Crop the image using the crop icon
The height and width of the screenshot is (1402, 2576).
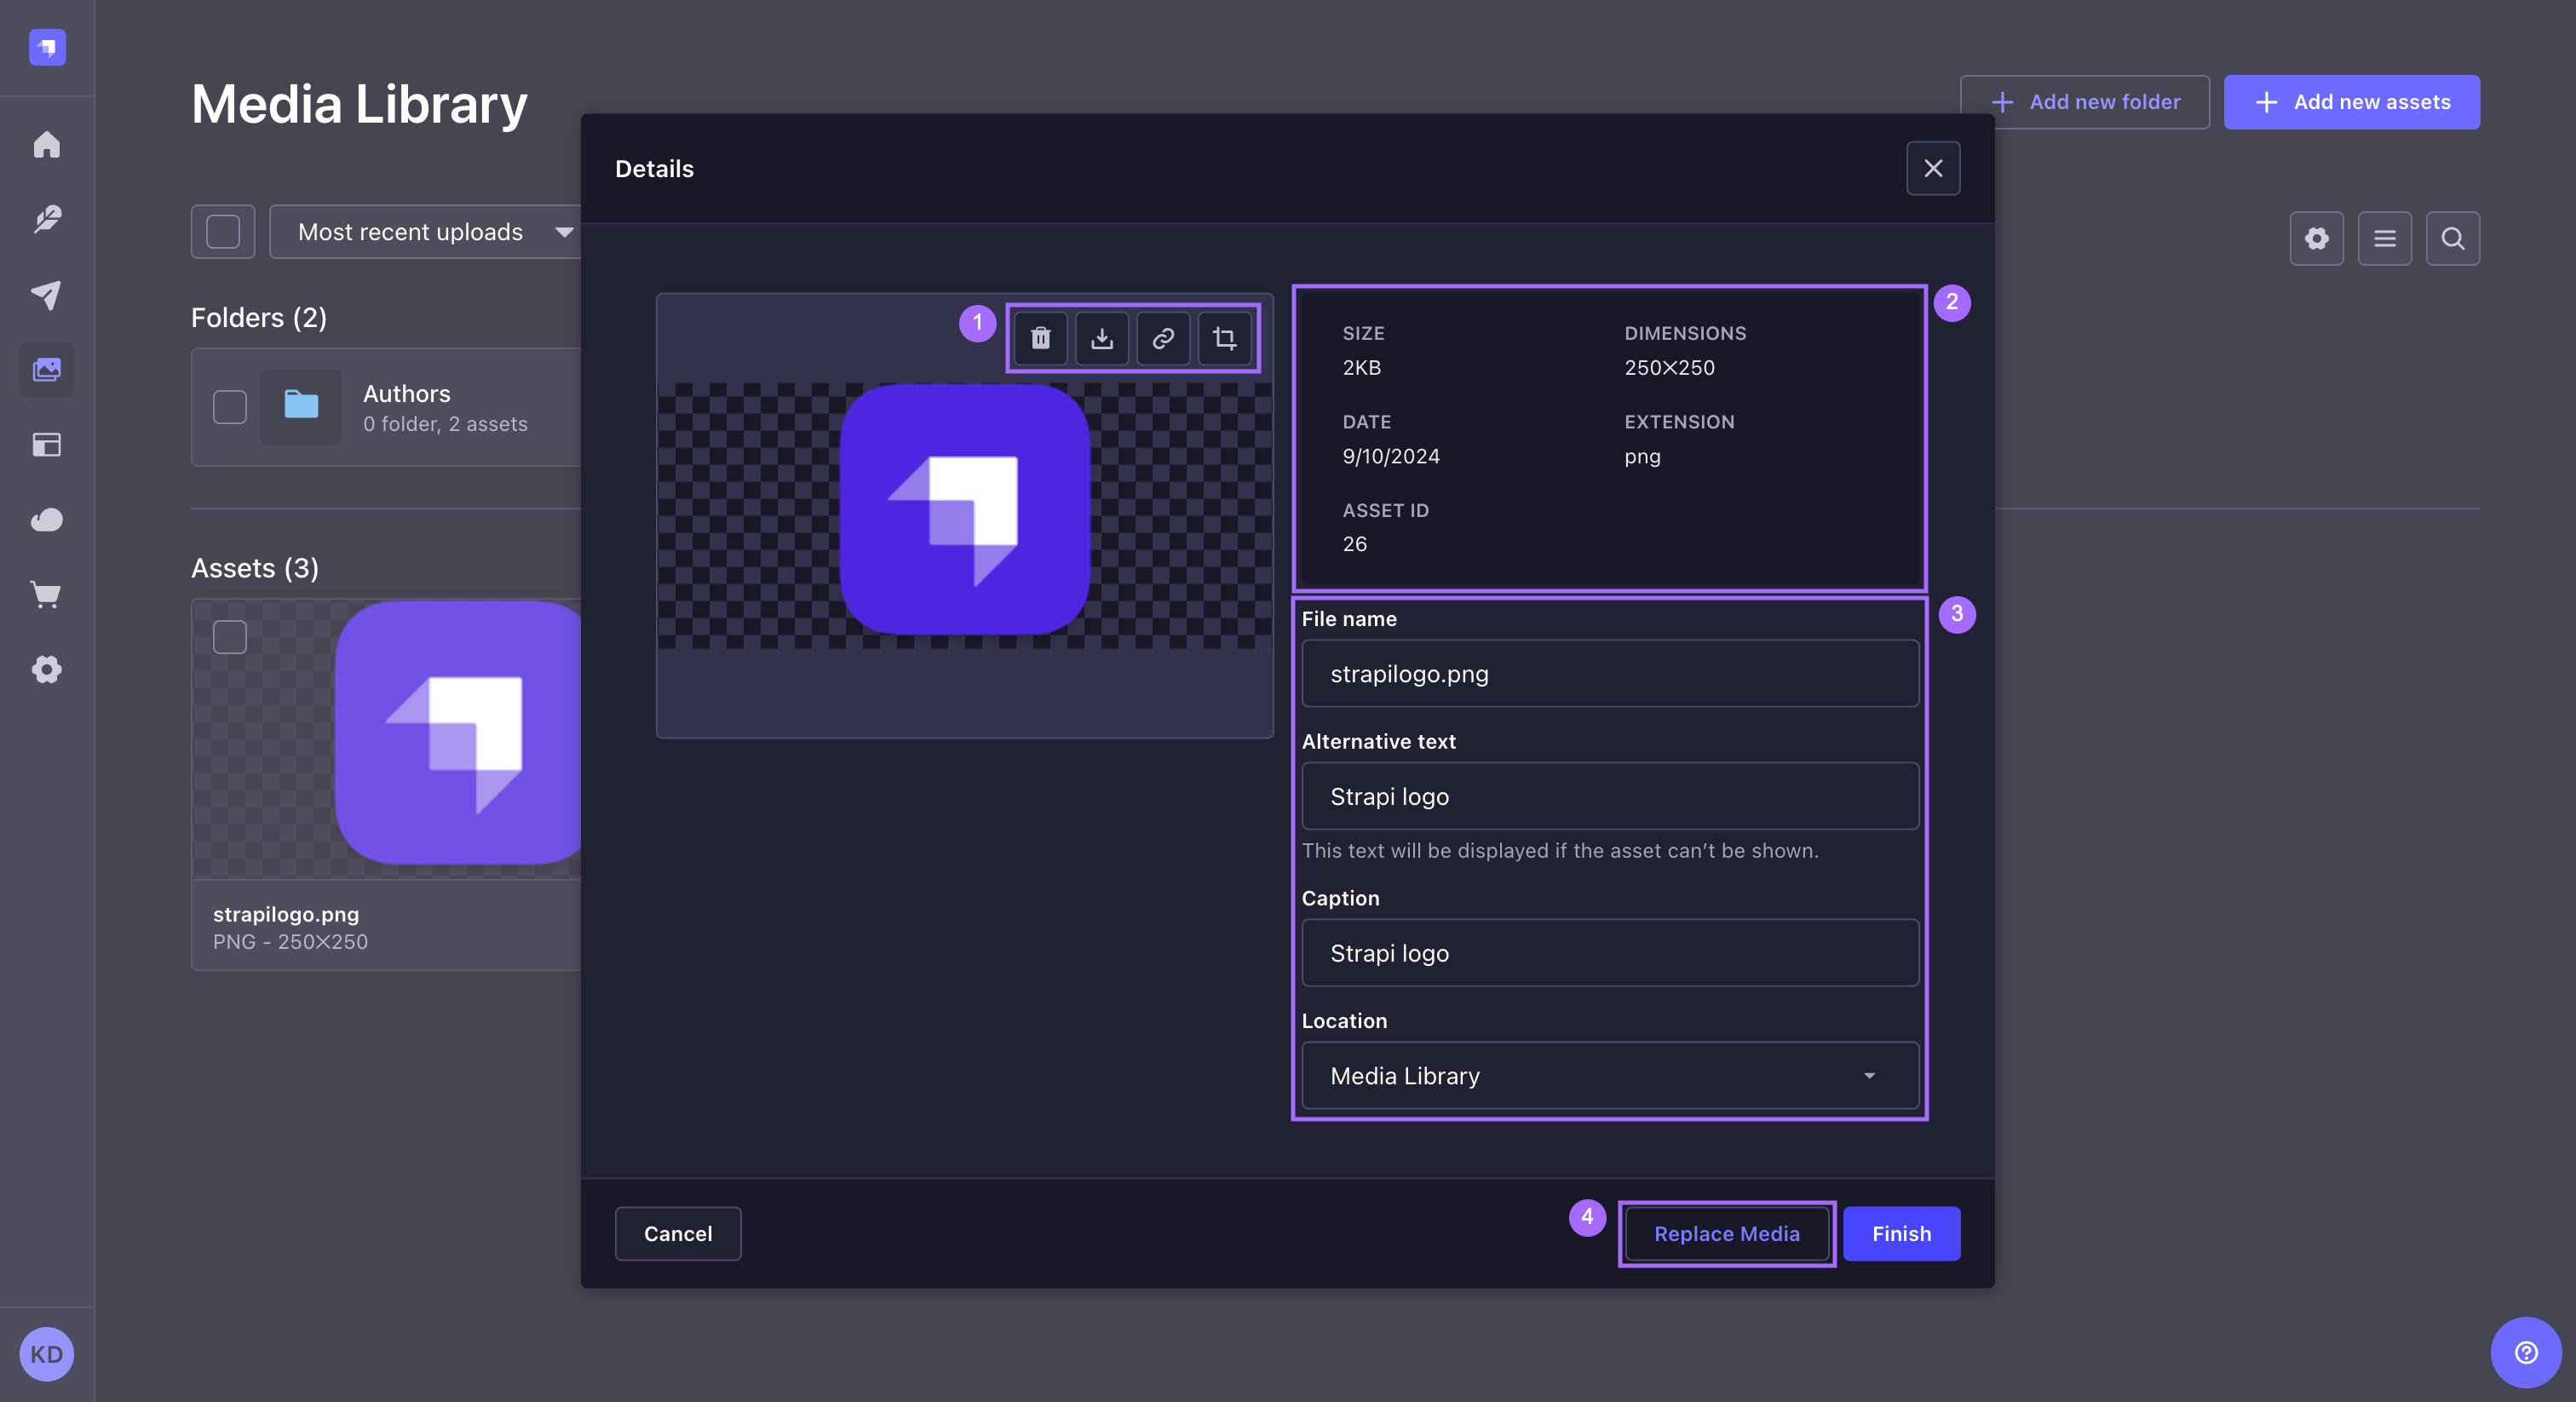point(1224,338)
